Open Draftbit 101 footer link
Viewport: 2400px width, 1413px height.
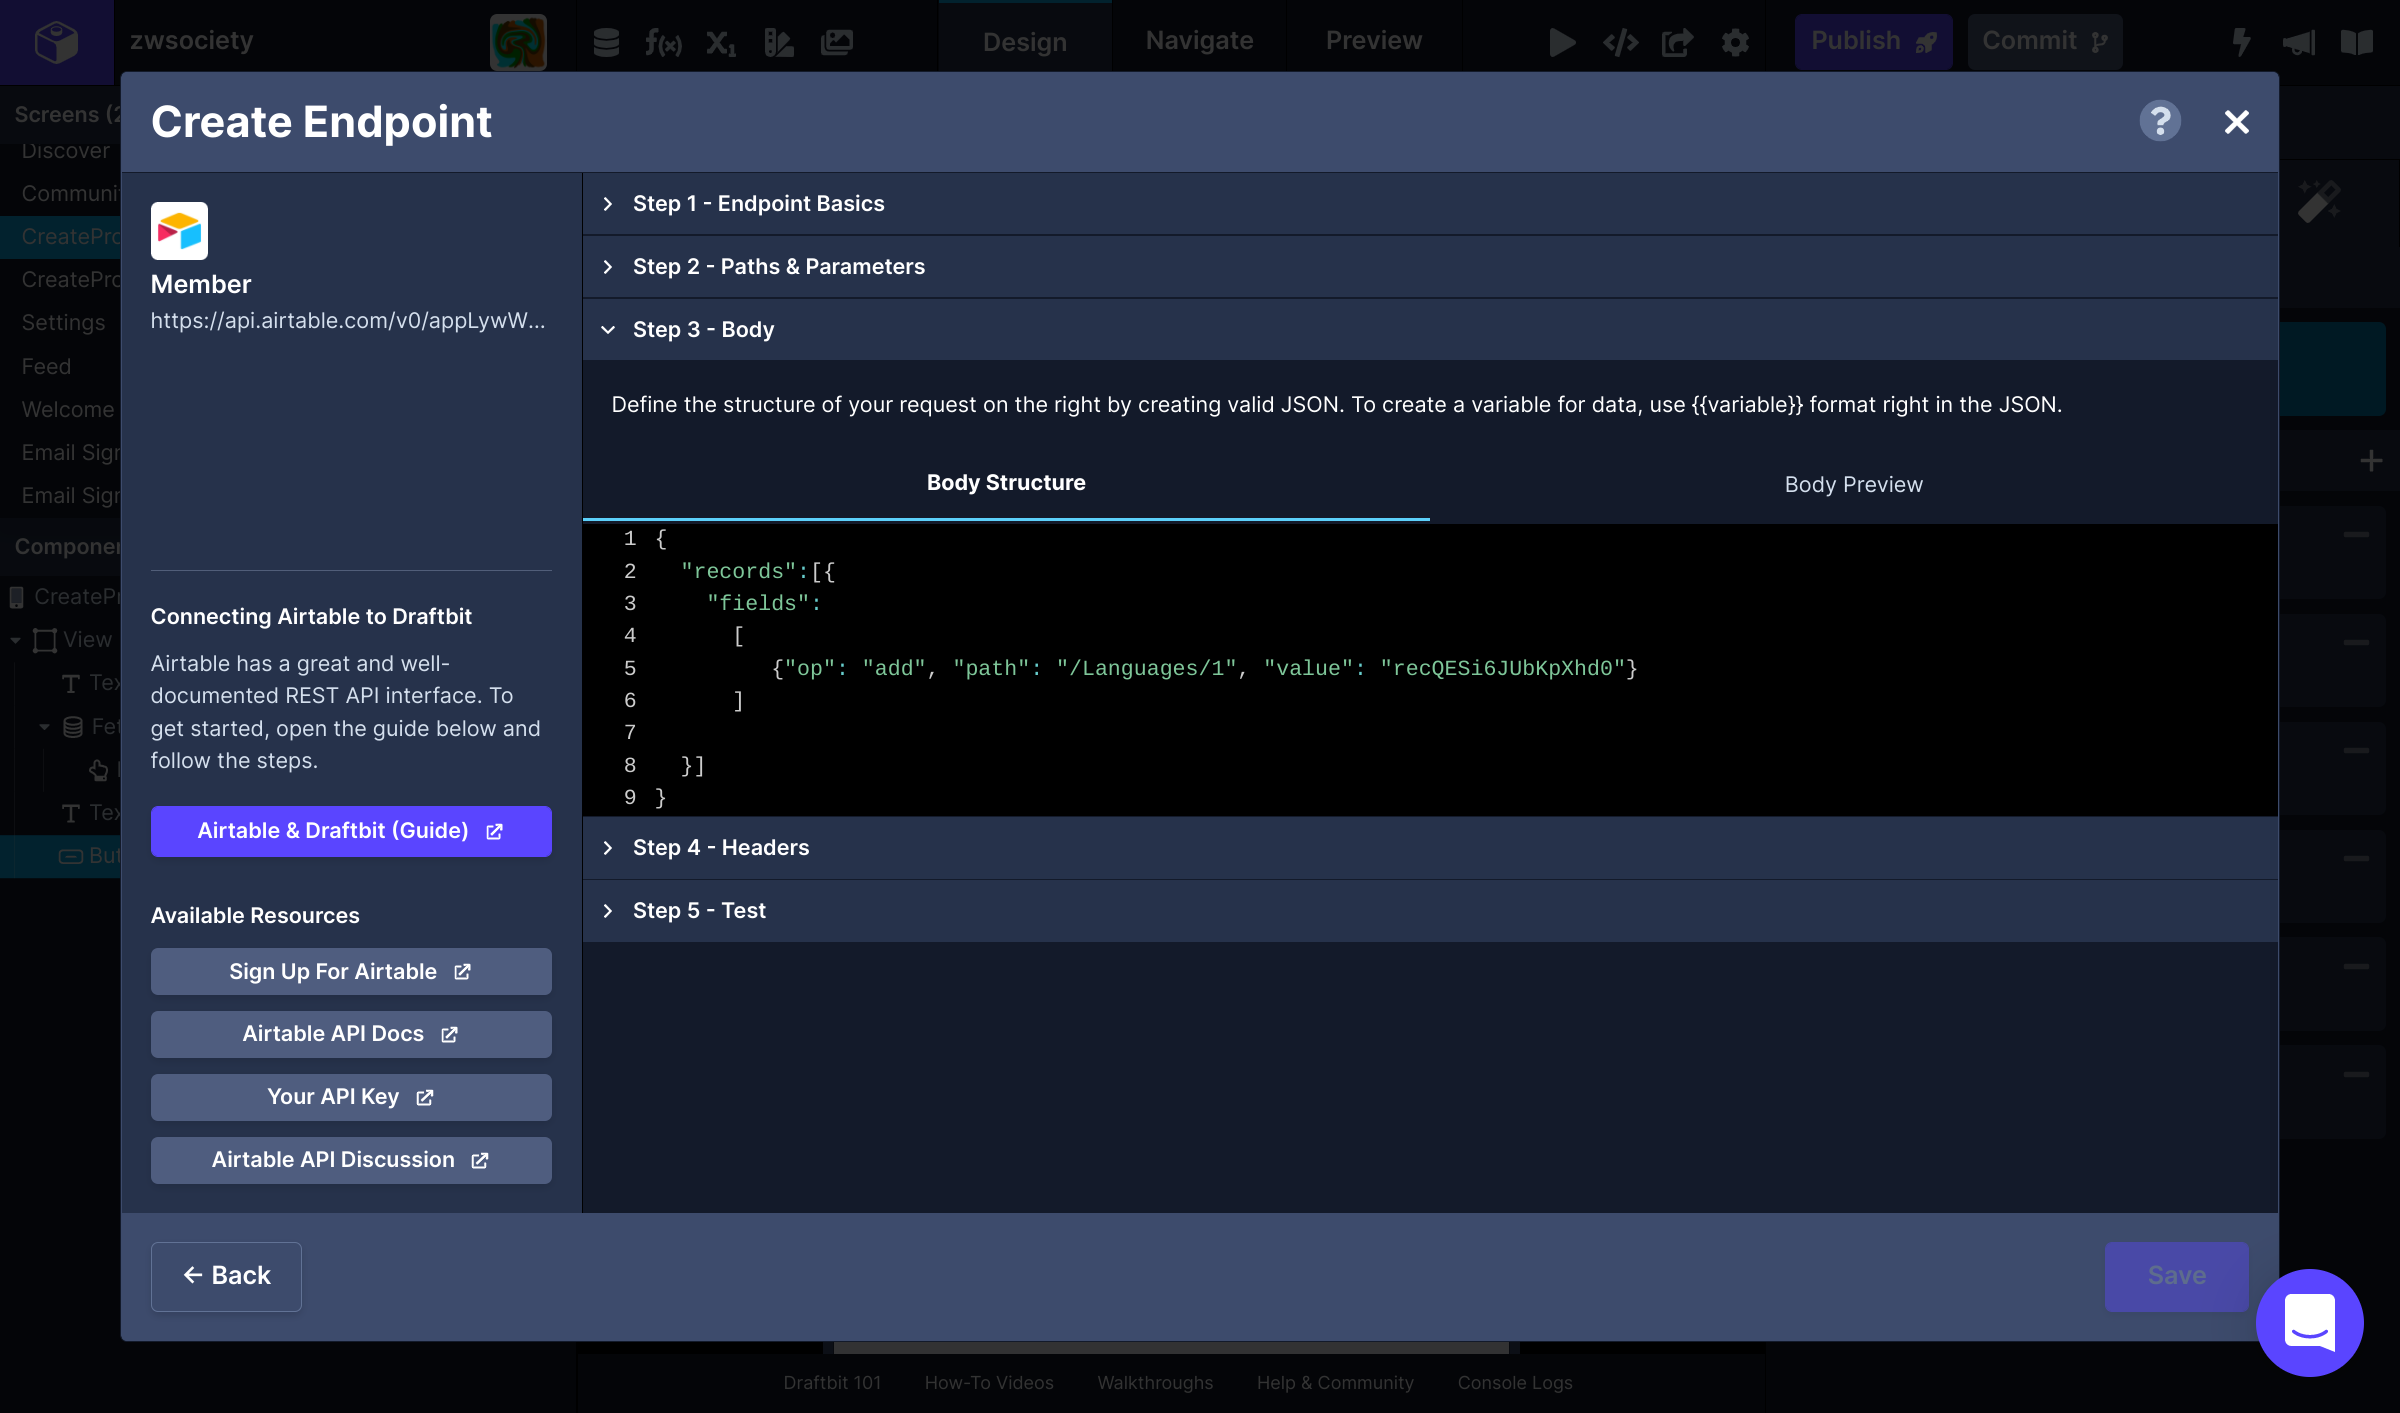pos(832,1383)
